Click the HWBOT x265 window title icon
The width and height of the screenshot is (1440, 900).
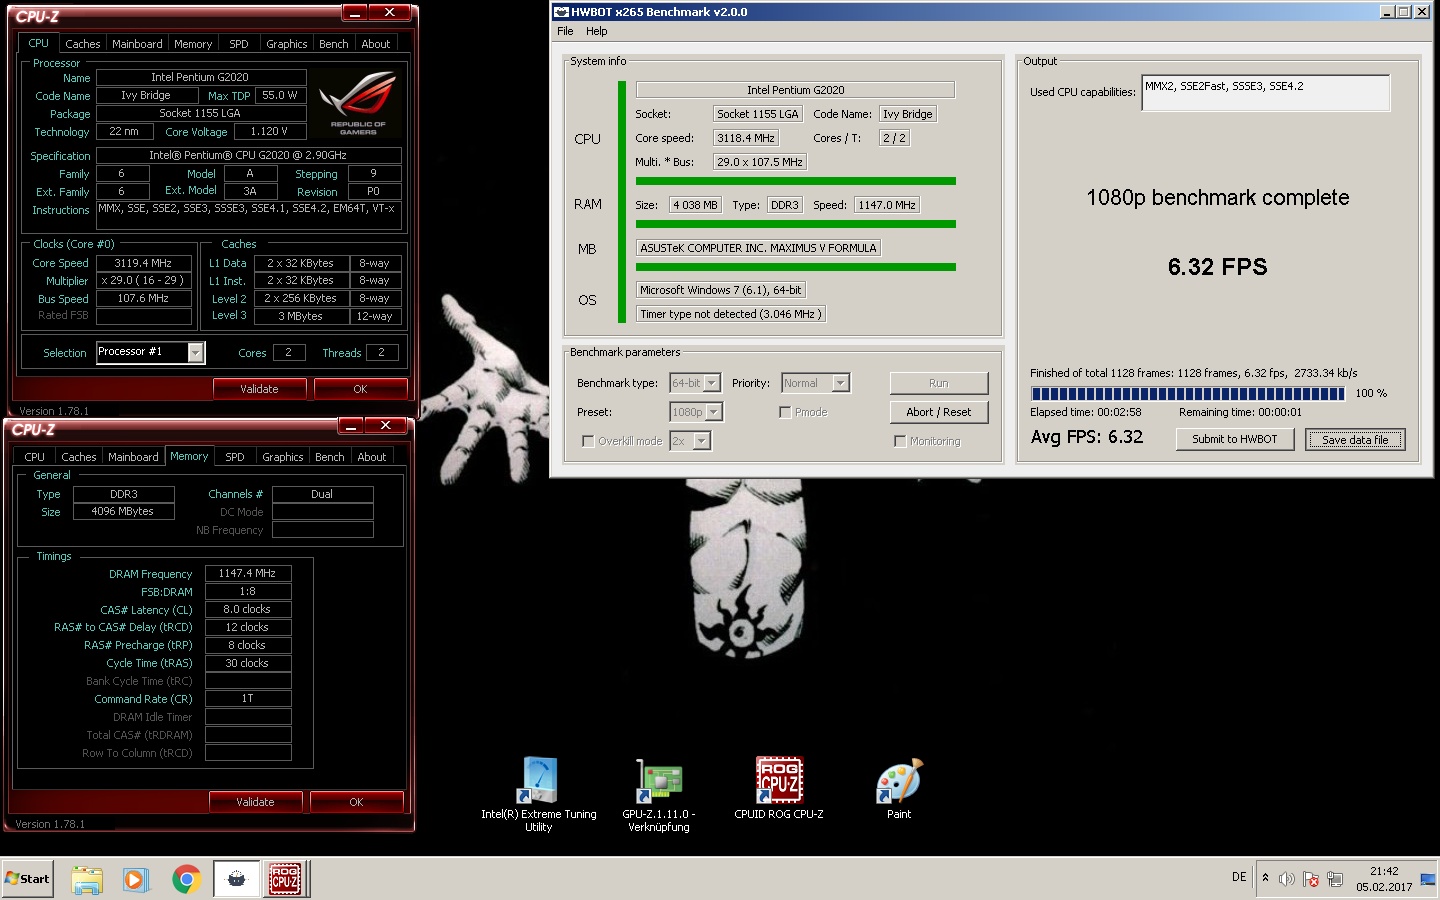click(561, 12)
